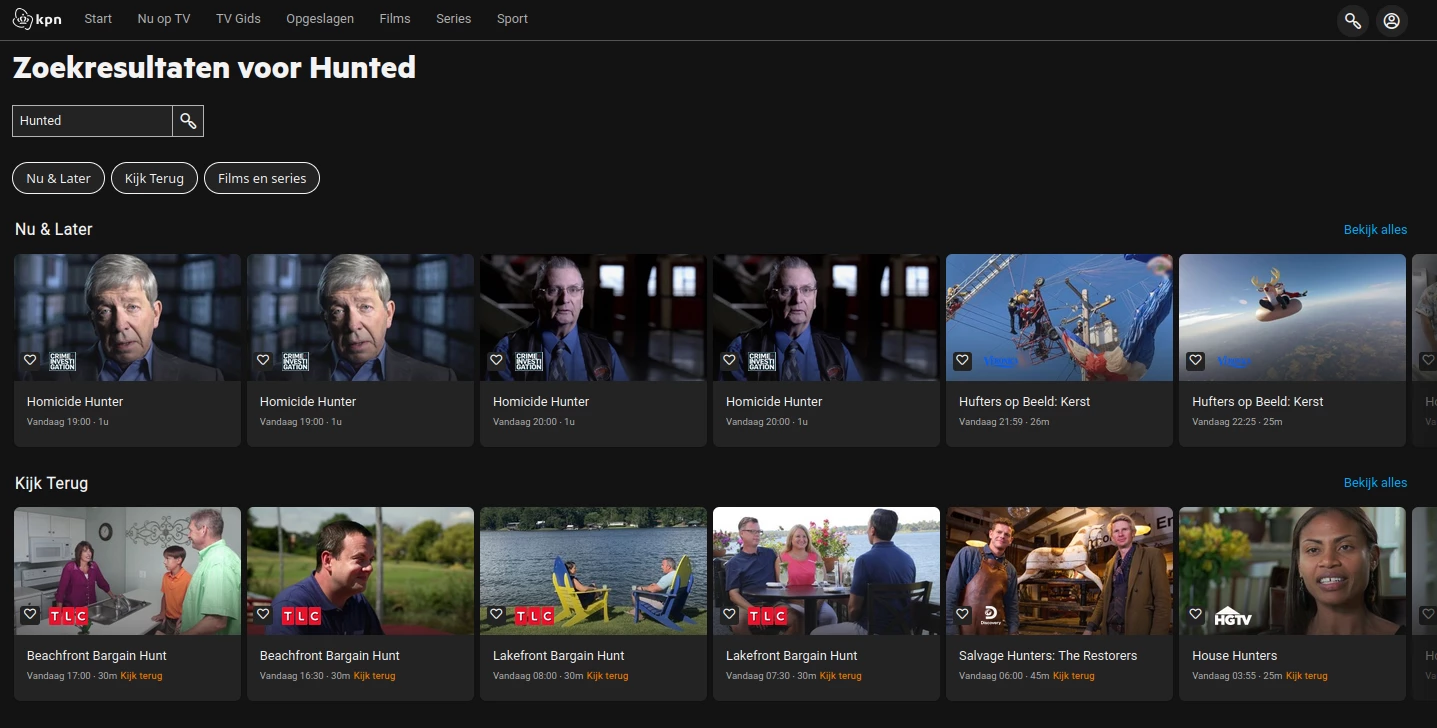Add House Hunters to favorites with heart
This screenshot has width=1437, height=728.
pos(1195,614)
